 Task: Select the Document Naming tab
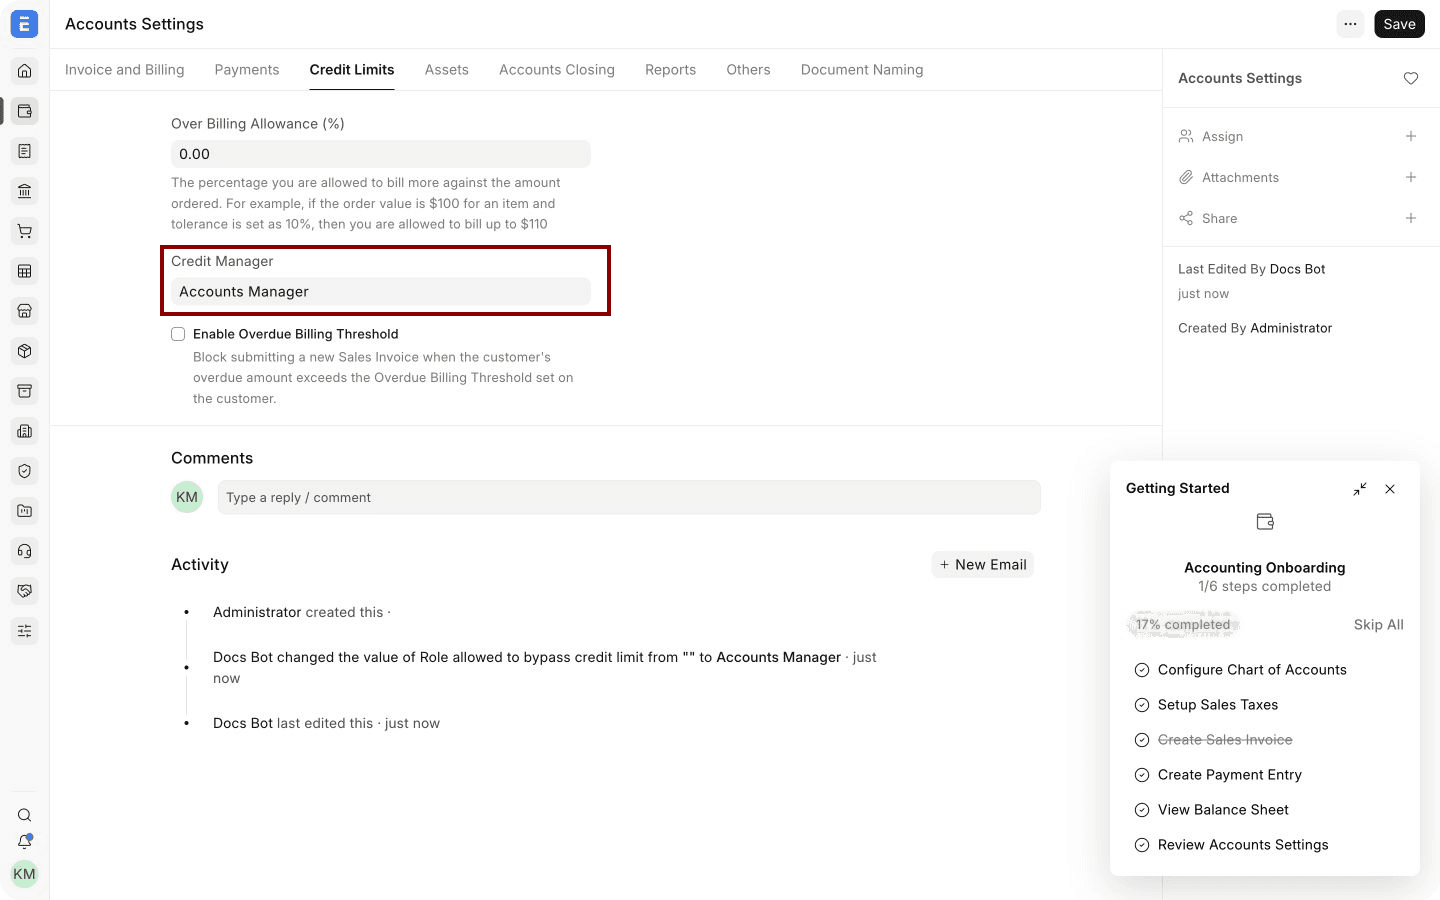[x=862, y=70]
